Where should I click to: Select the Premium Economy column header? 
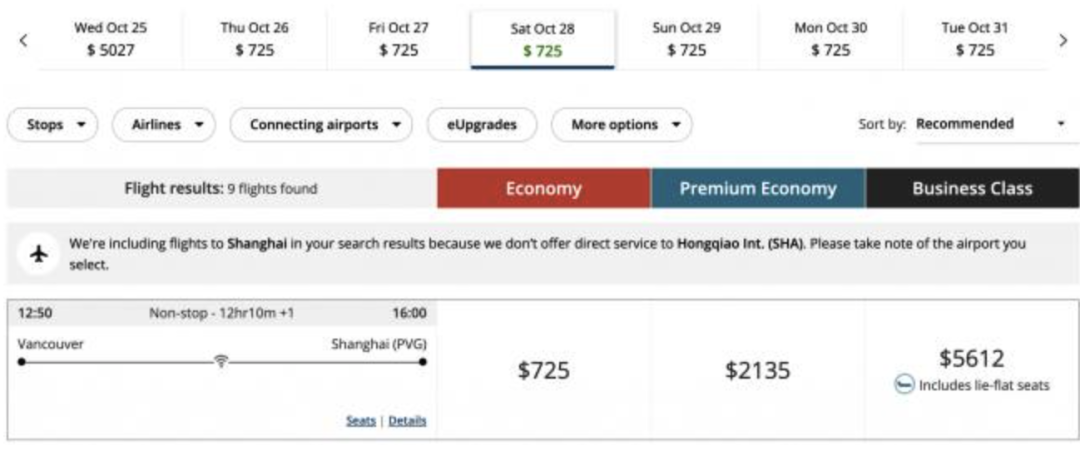[x=757, y=188]
